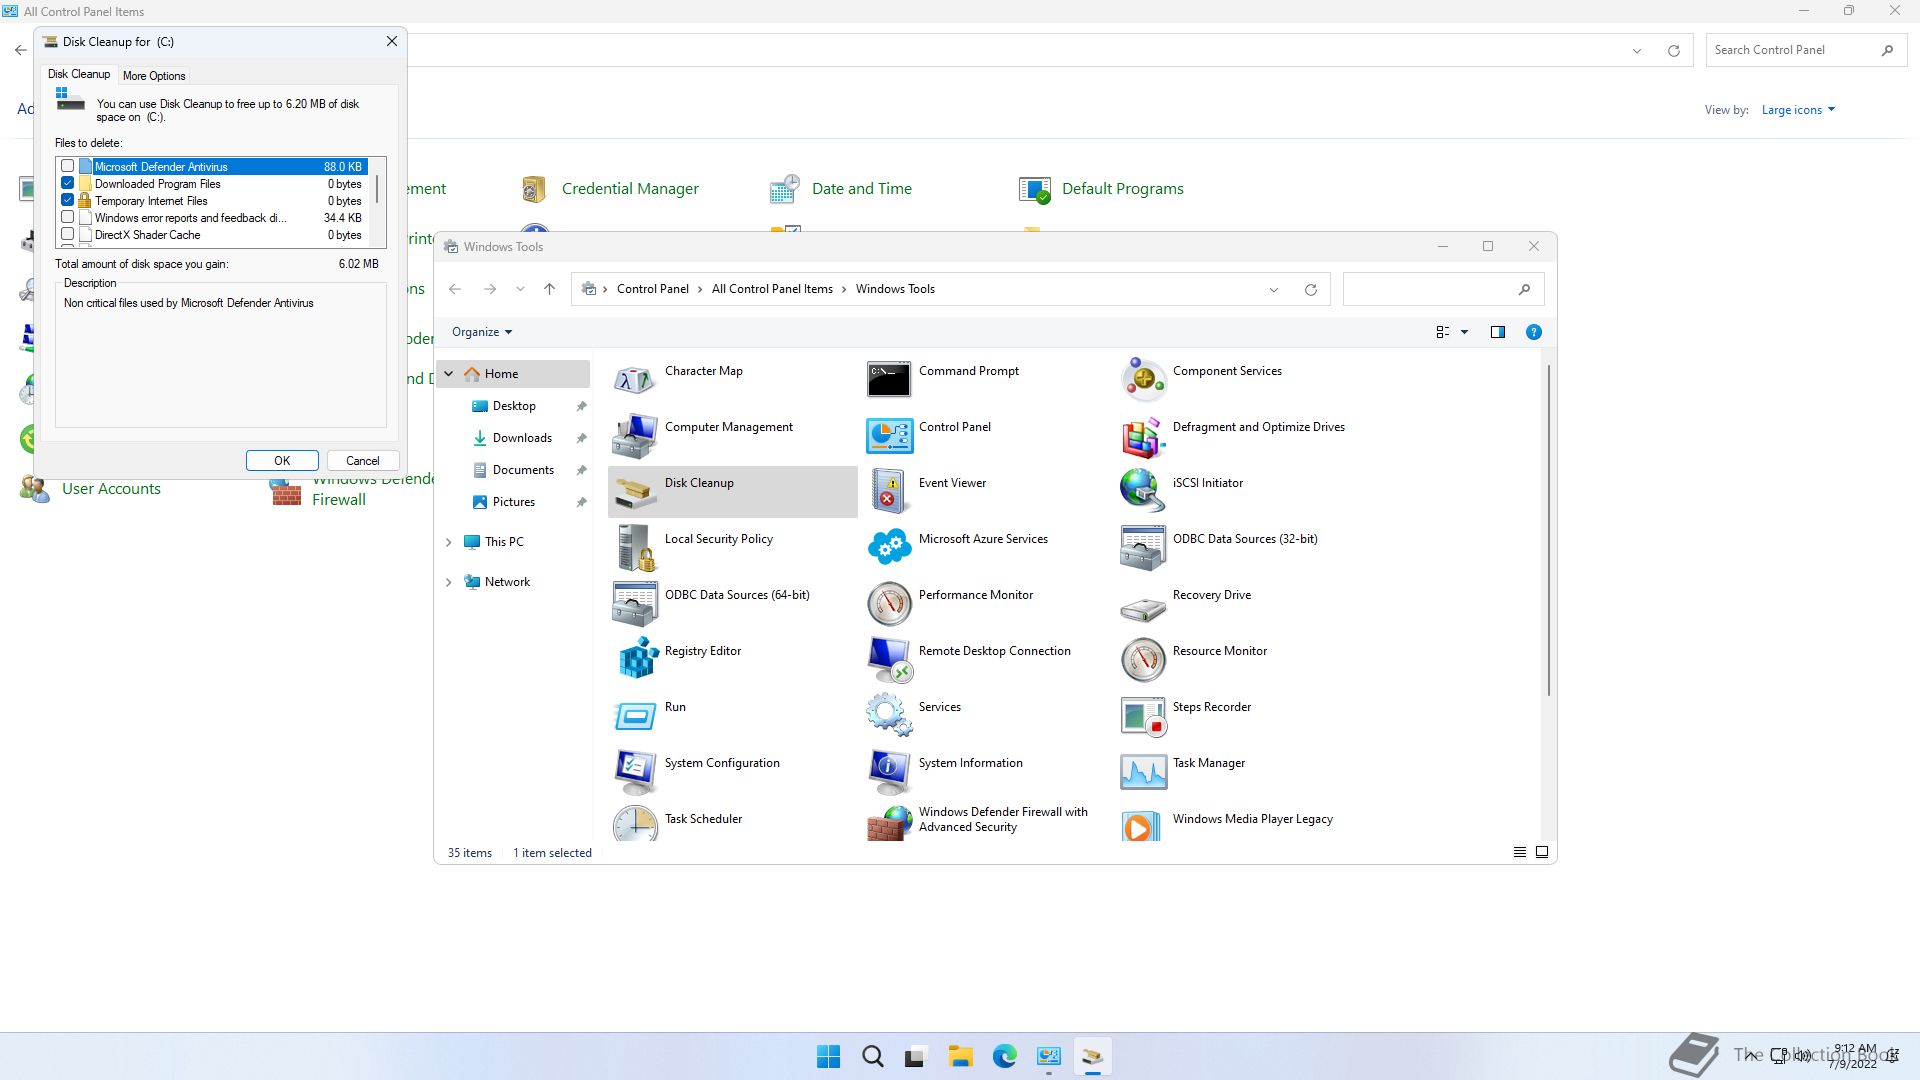This screenshot has height=1080, width=1920.
Task: Open the Organize dropdown menu
Action: coord(482,332)
